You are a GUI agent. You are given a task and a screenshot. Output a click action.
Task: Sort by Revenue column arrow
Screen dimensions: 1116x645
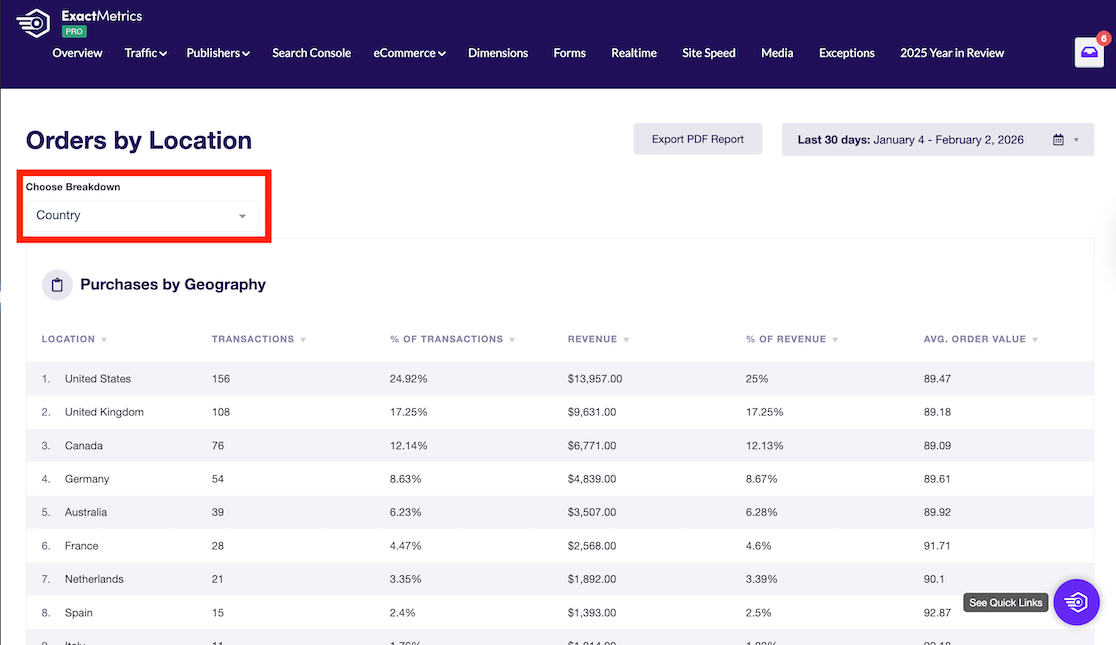[627, 340]
